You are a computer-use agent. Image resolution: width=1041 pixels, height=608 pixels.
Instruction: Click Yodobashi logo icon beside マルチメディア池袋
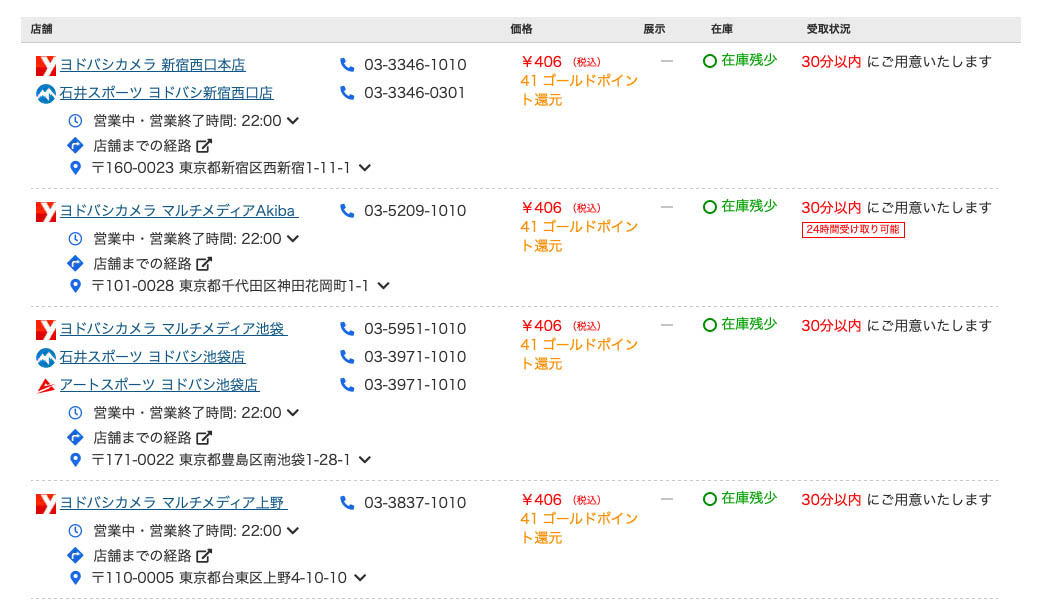46,330
